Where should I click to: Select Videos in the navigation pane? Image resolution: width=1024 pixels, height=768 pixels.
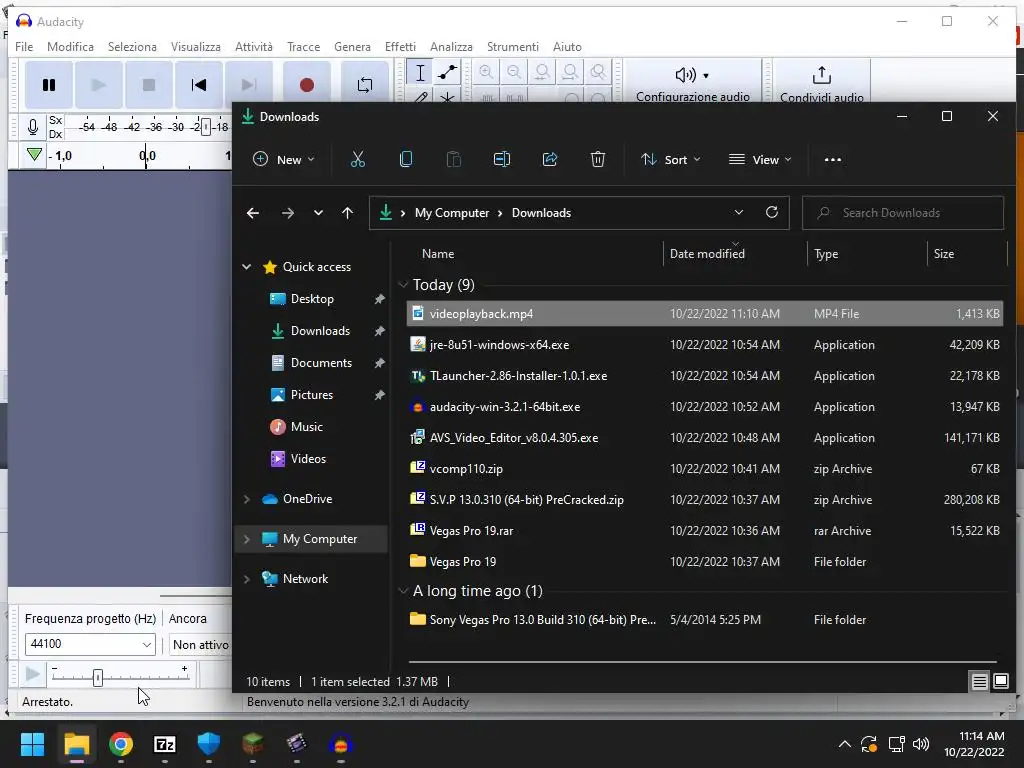(x=308, y=458)
